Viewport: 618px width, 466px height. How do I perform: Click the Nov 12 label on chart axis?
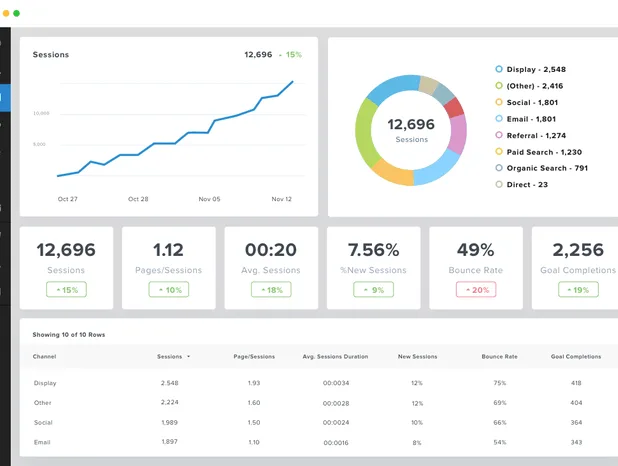[281, 199]
